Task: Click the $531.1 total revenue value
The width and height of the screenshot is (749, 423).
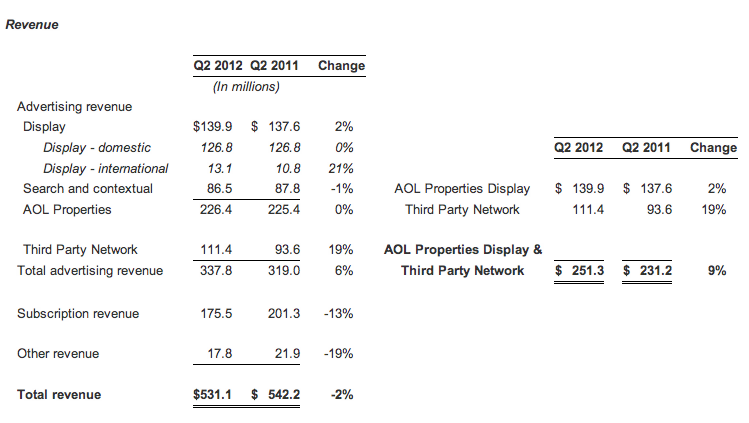Action: [212, 395]
